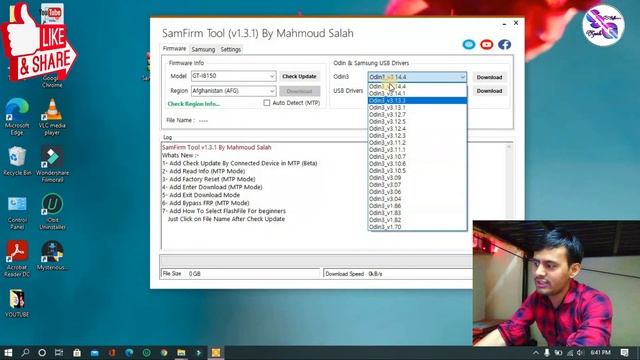640x360 pixels.
Task: Open notification center in taskbar
Action: pyautogui.click(x=624, y=353)
